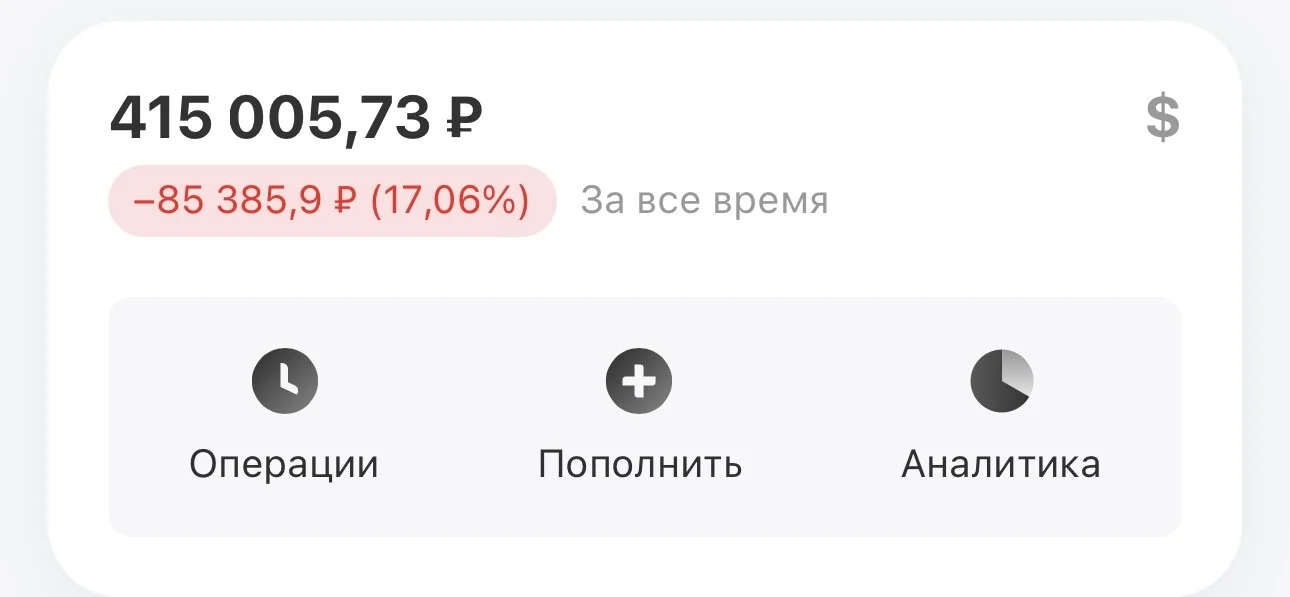
Task: Switch currency with the dollar sign icon
Action: click(1162, 119)
